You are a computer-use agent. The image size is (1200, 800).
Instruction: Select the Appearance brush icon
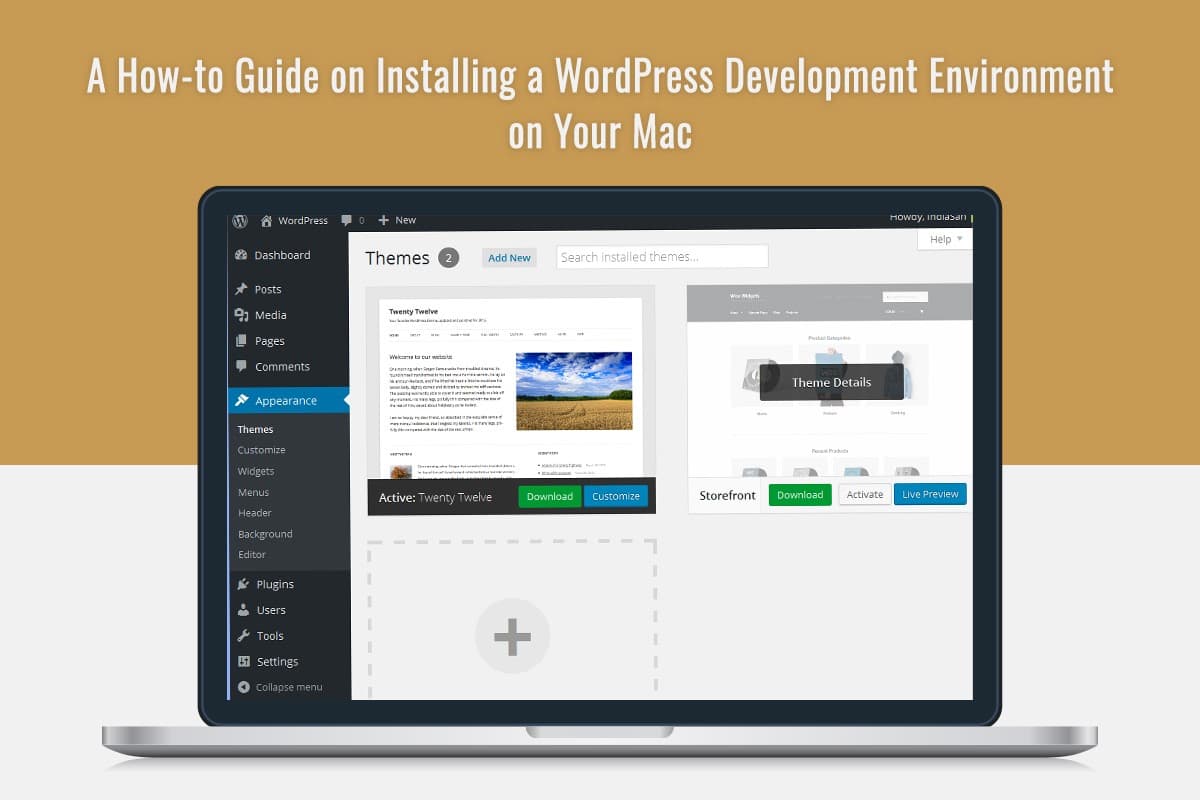click(243, 398)
